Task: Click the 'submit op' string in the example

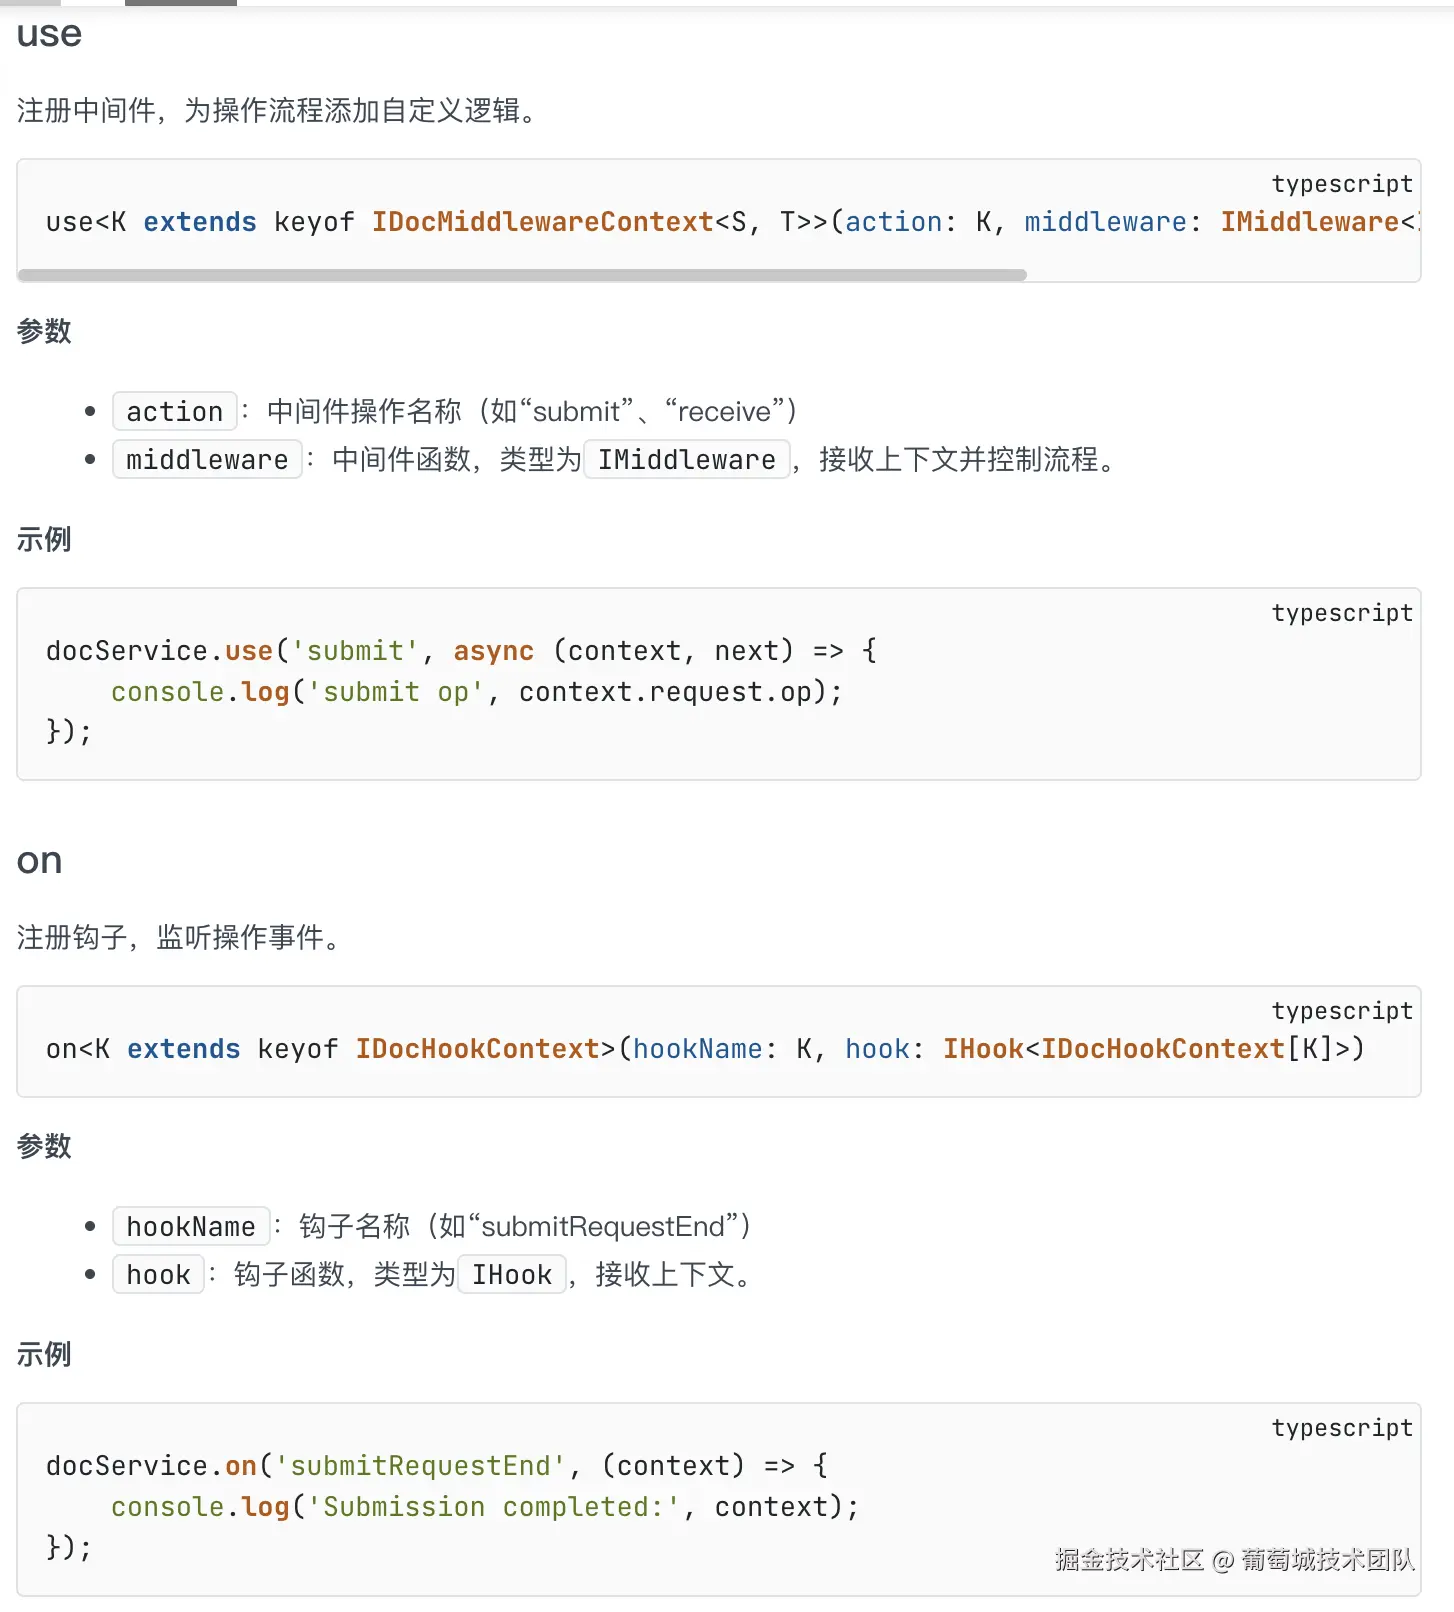Action: pyautogui.click(x=396, y=692)
